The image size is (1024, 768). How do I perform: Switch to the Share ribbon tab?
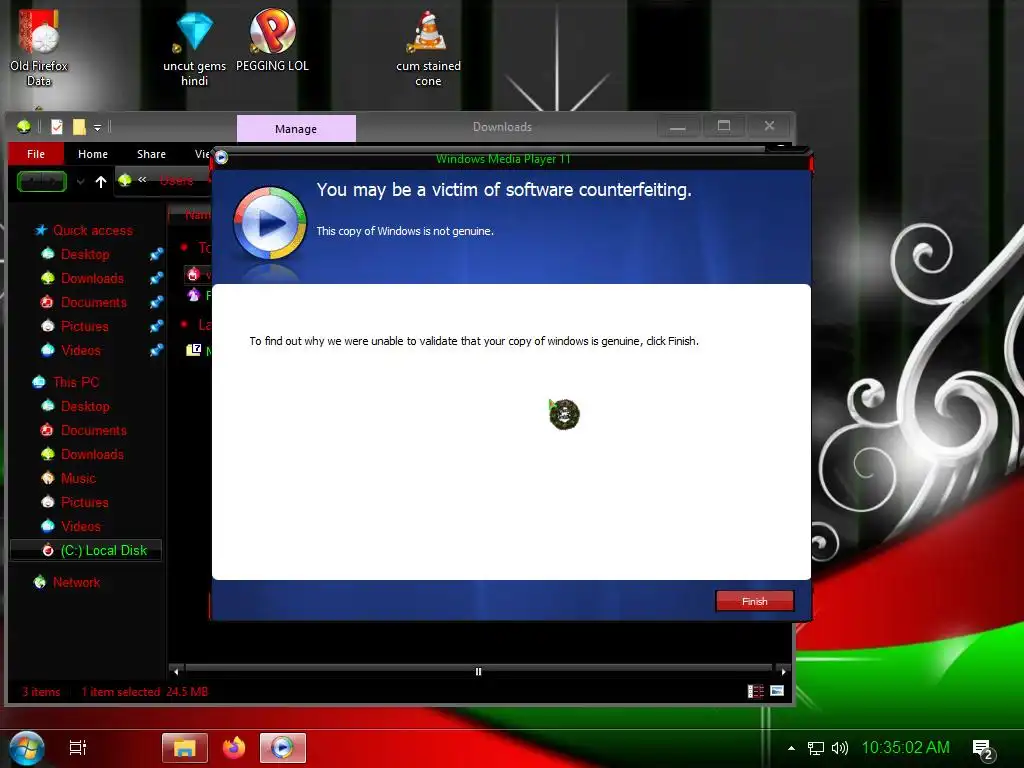pos(151,154)
